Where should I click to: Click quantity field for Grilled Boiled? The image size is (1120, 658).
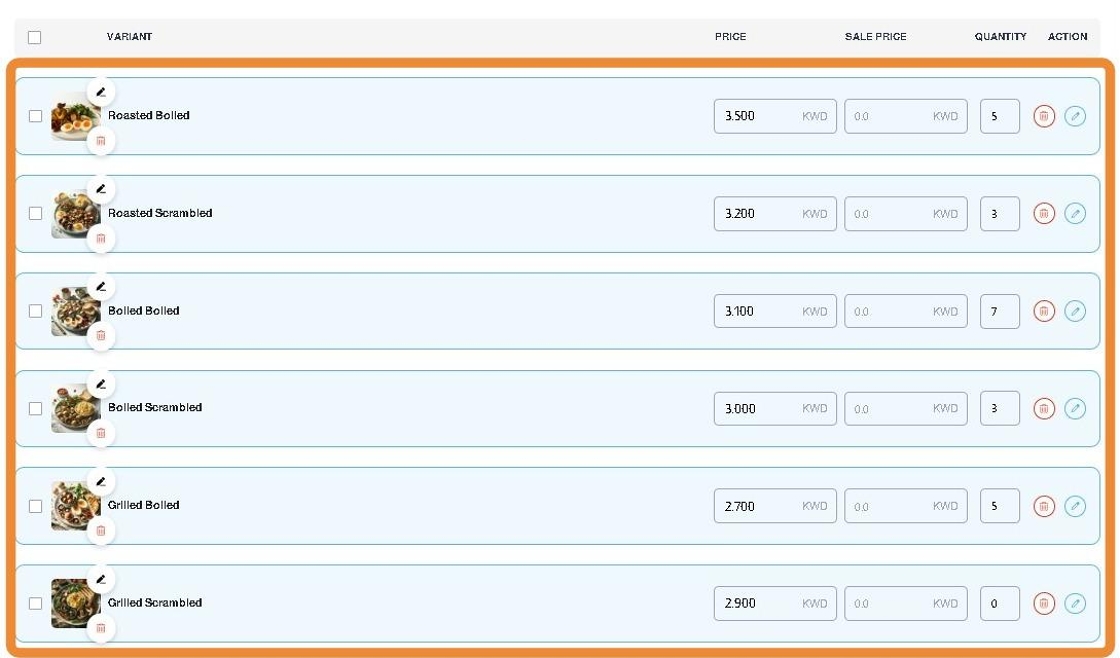[1000, 506]
